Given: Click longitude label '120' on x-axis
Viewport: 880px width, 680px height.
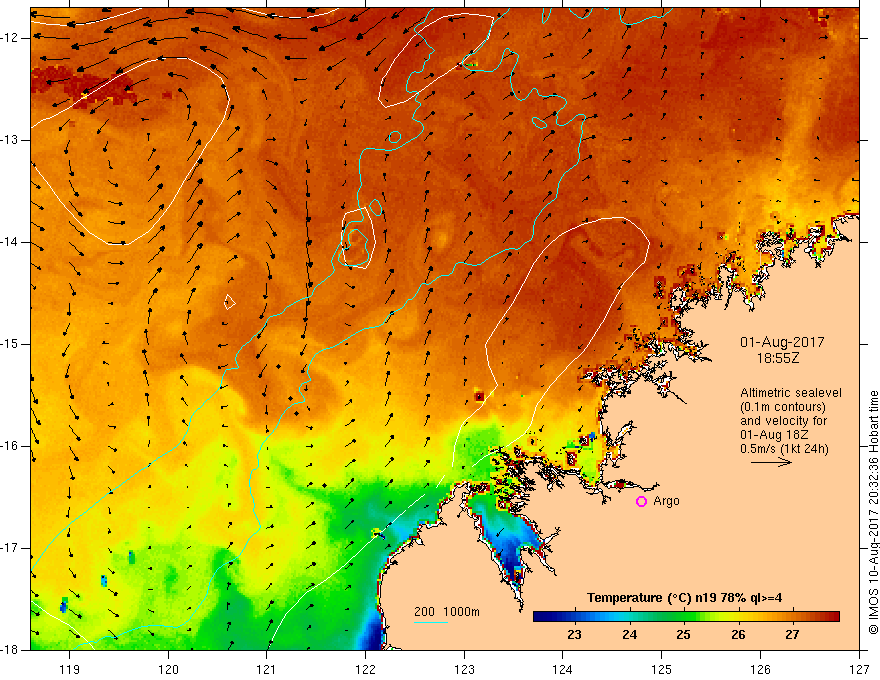Looking at the screenshot, I should point(168,669).
